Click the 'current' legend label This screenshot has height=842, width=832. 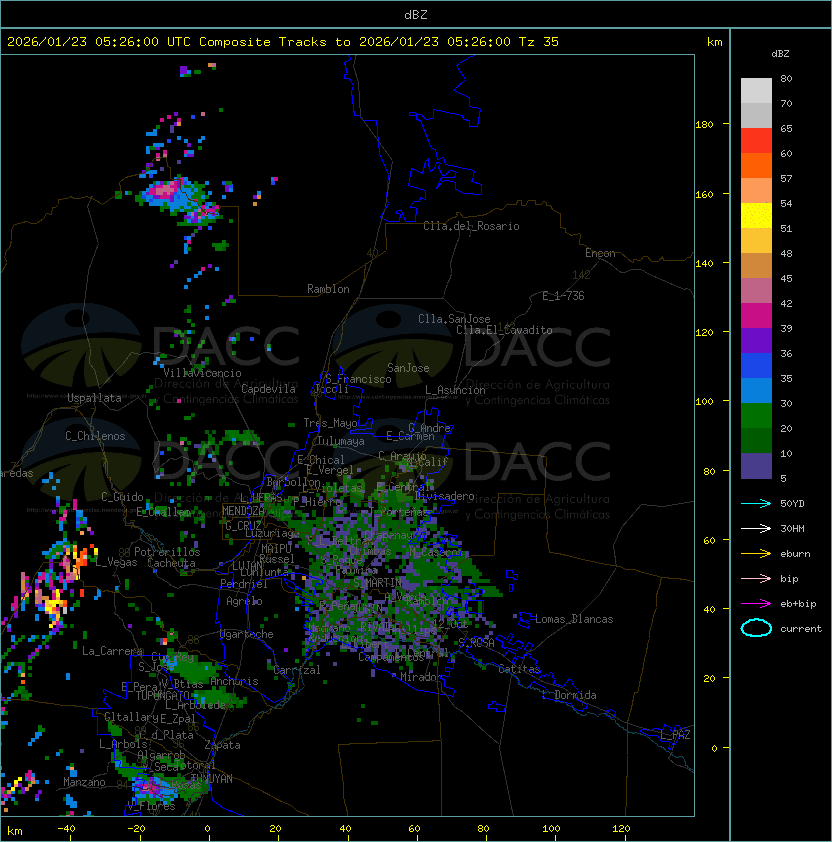[801, 629]
